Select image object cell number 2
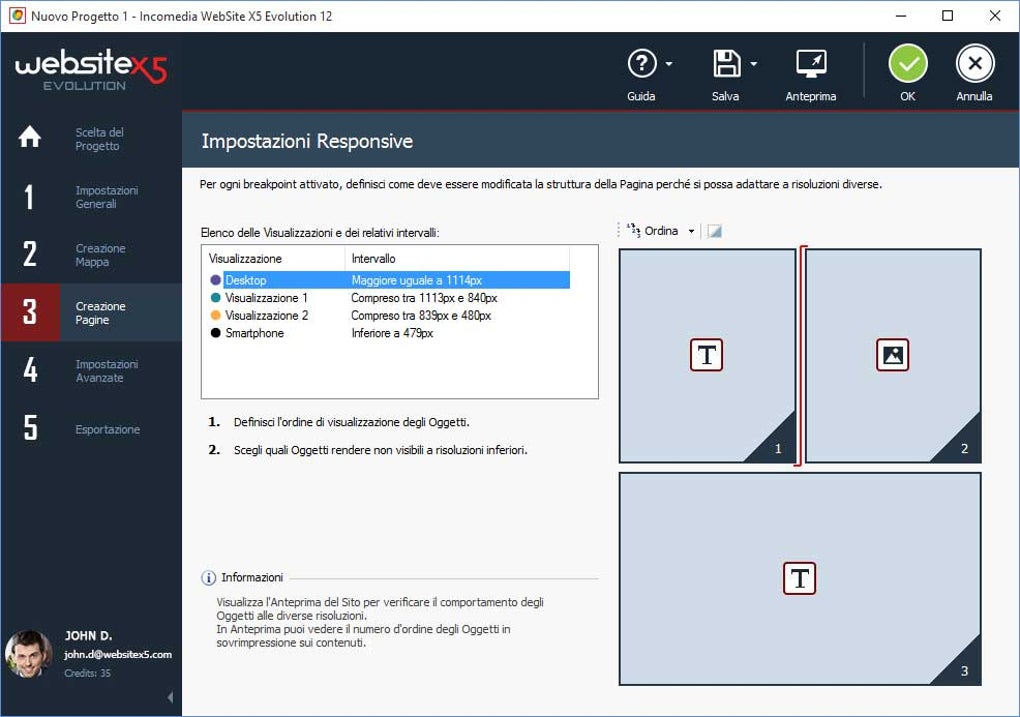The width and height of the screenshot is (1020, 717). tap(893, 356)
